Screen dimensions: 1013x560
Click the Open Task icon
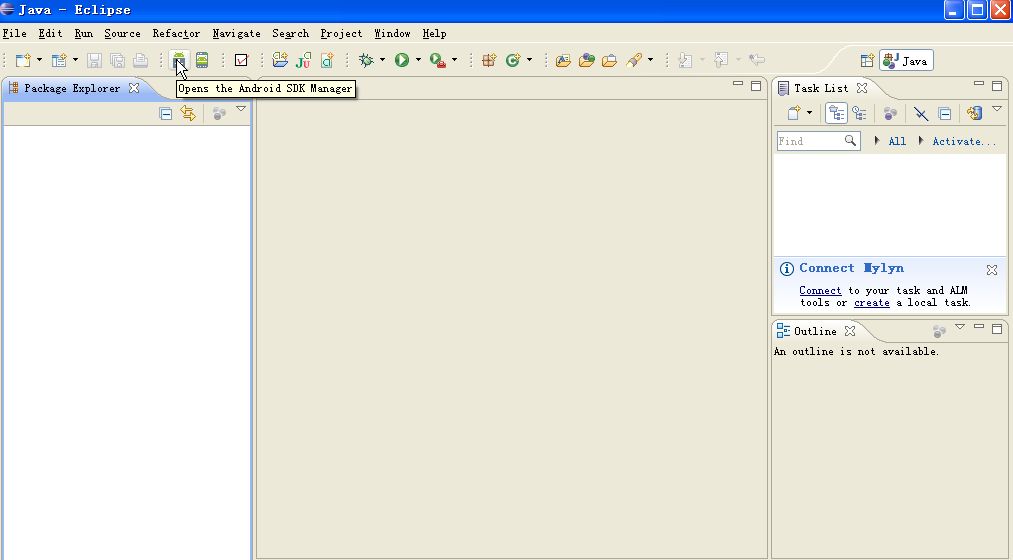pyautogui.click(x=587, y=60)
